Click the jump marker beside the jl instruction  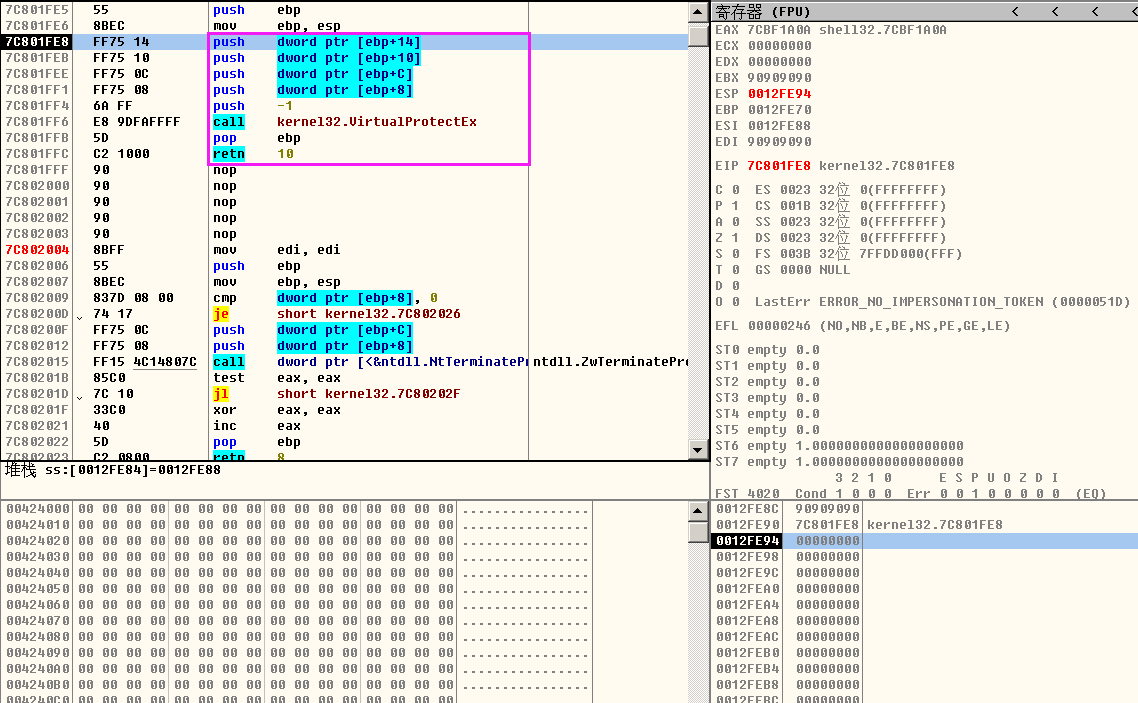(80, 394)
